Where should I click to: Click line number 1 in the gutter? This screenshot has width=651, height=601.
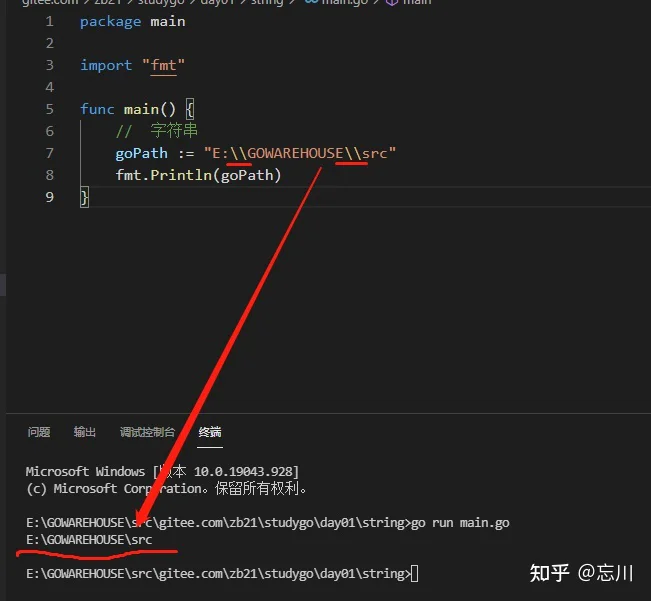(49, 21)
